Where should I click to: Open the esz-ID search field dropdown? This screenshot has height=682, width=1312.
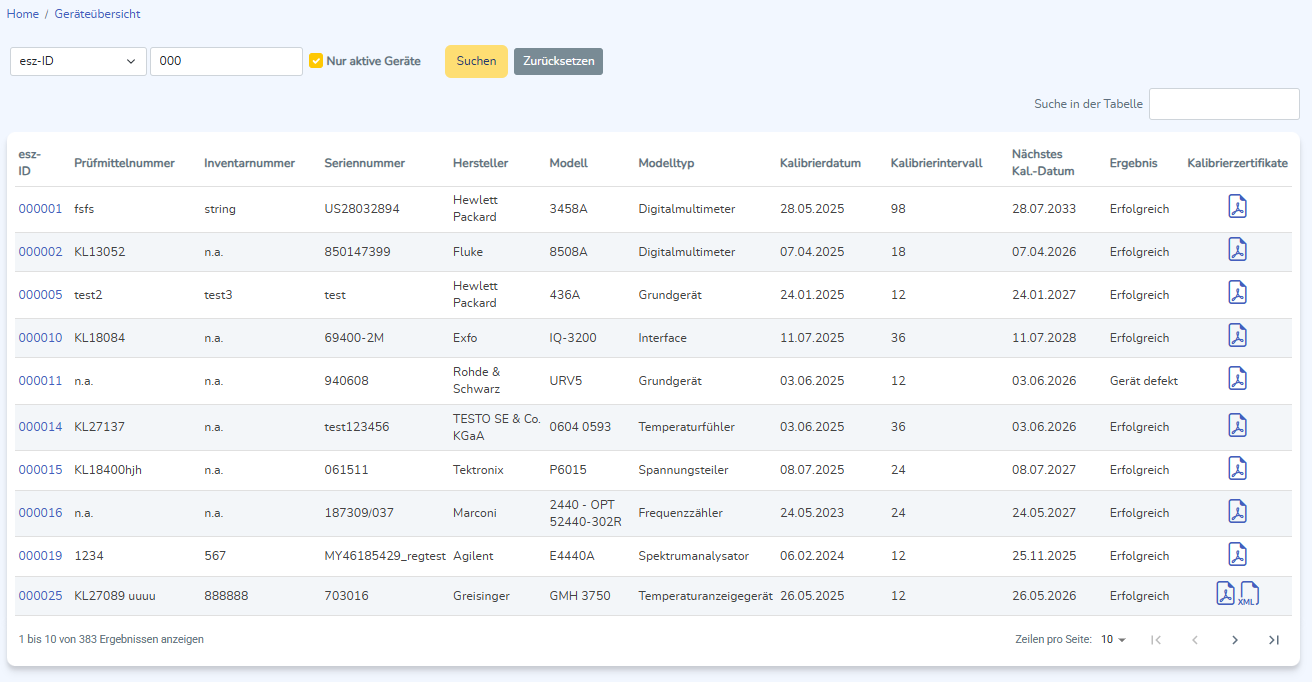coord(78,61)
